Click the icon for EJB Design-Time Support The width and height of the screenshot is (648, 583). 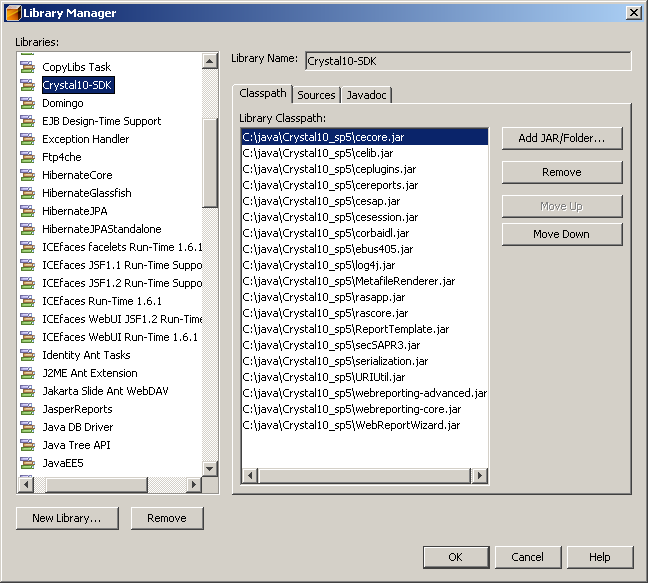click(x=28, y=121)
